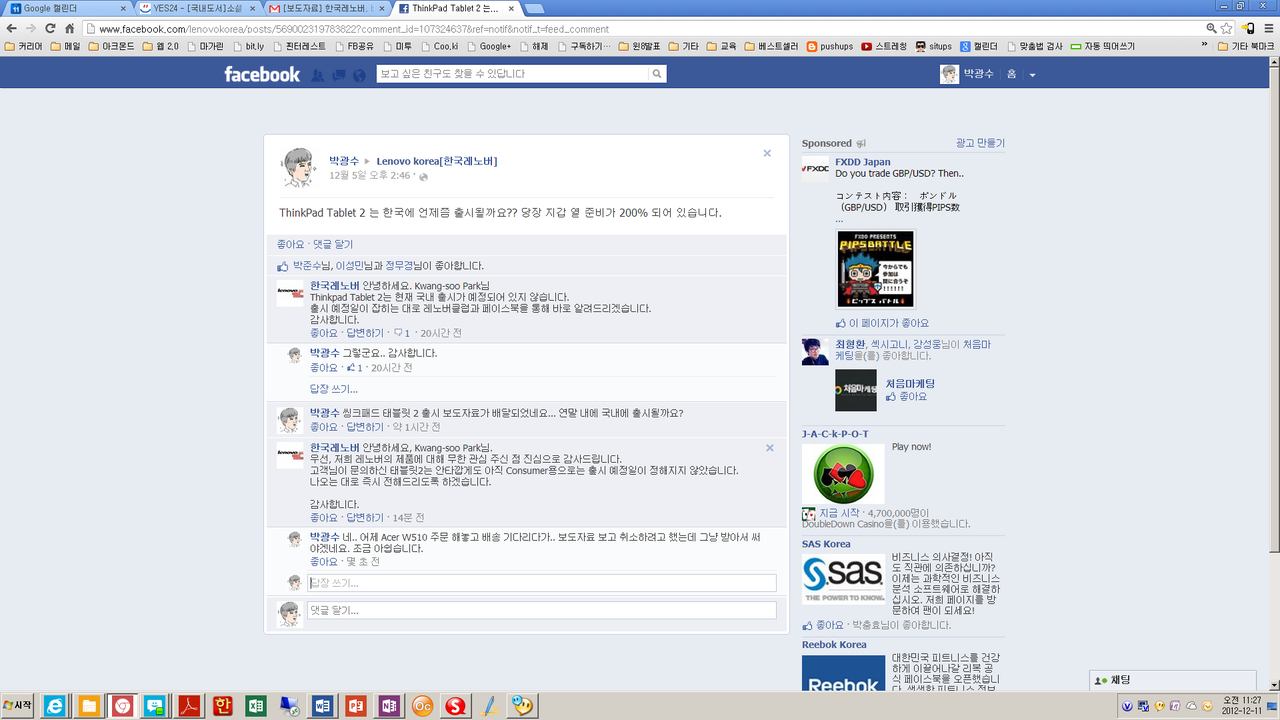Open PowerPoint from the taskbar

355,706
